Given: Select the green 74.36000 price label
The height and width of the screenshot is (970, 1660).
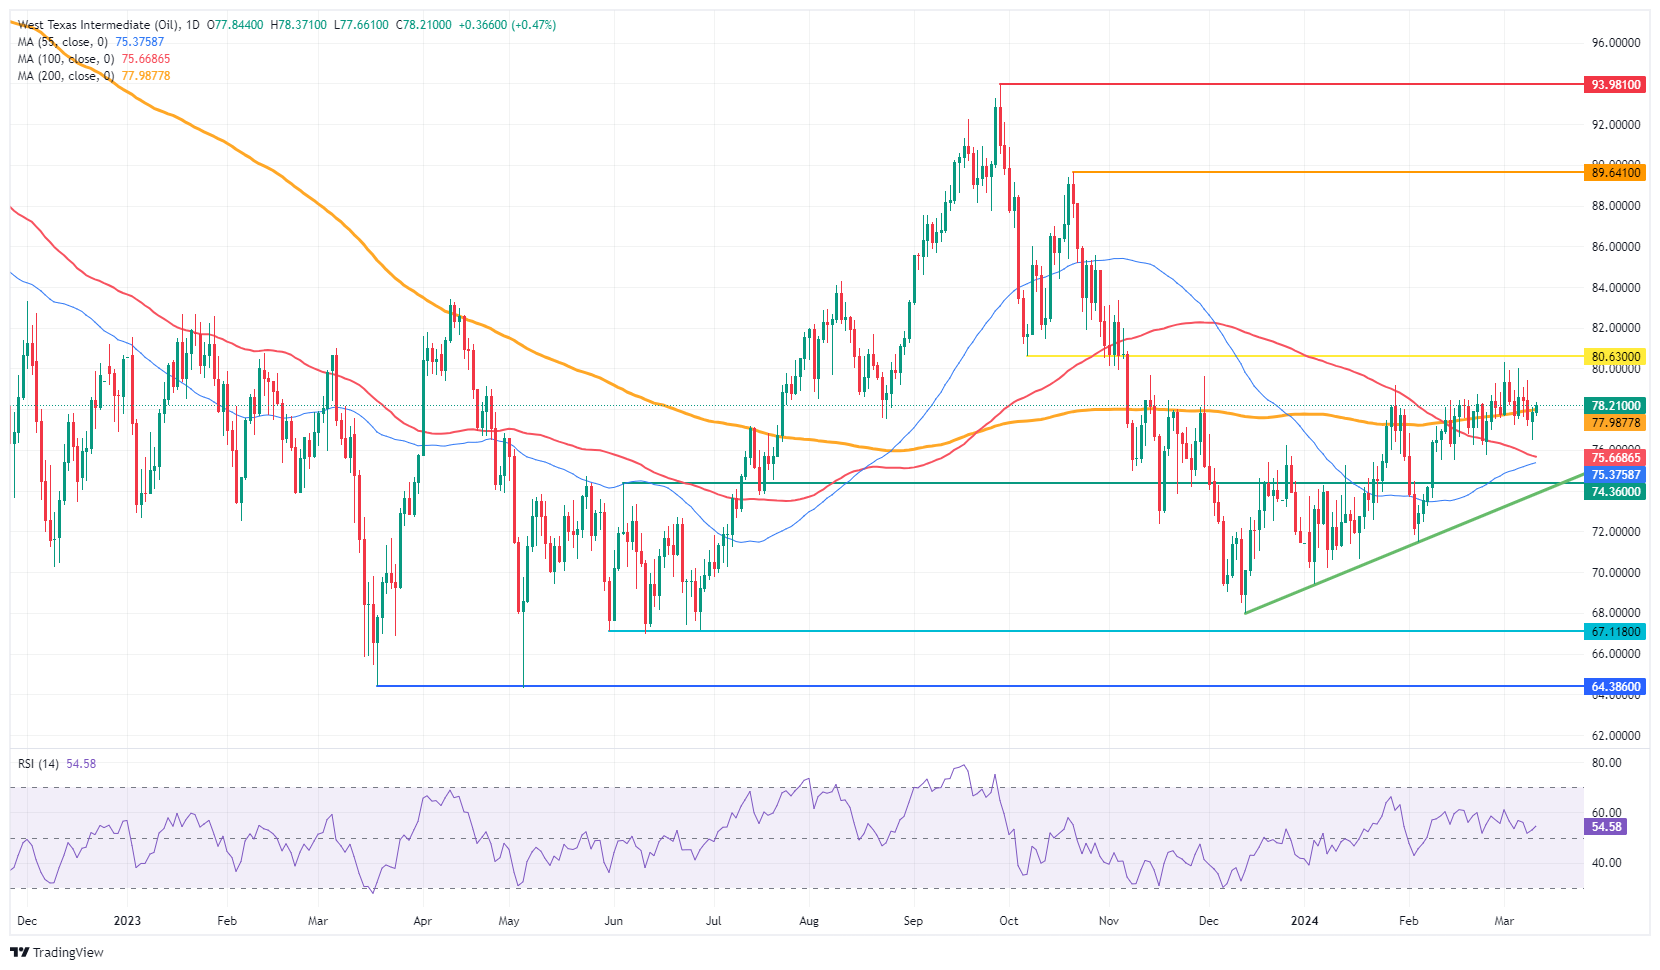Looking at the screenshot, I should [1615, 492].
